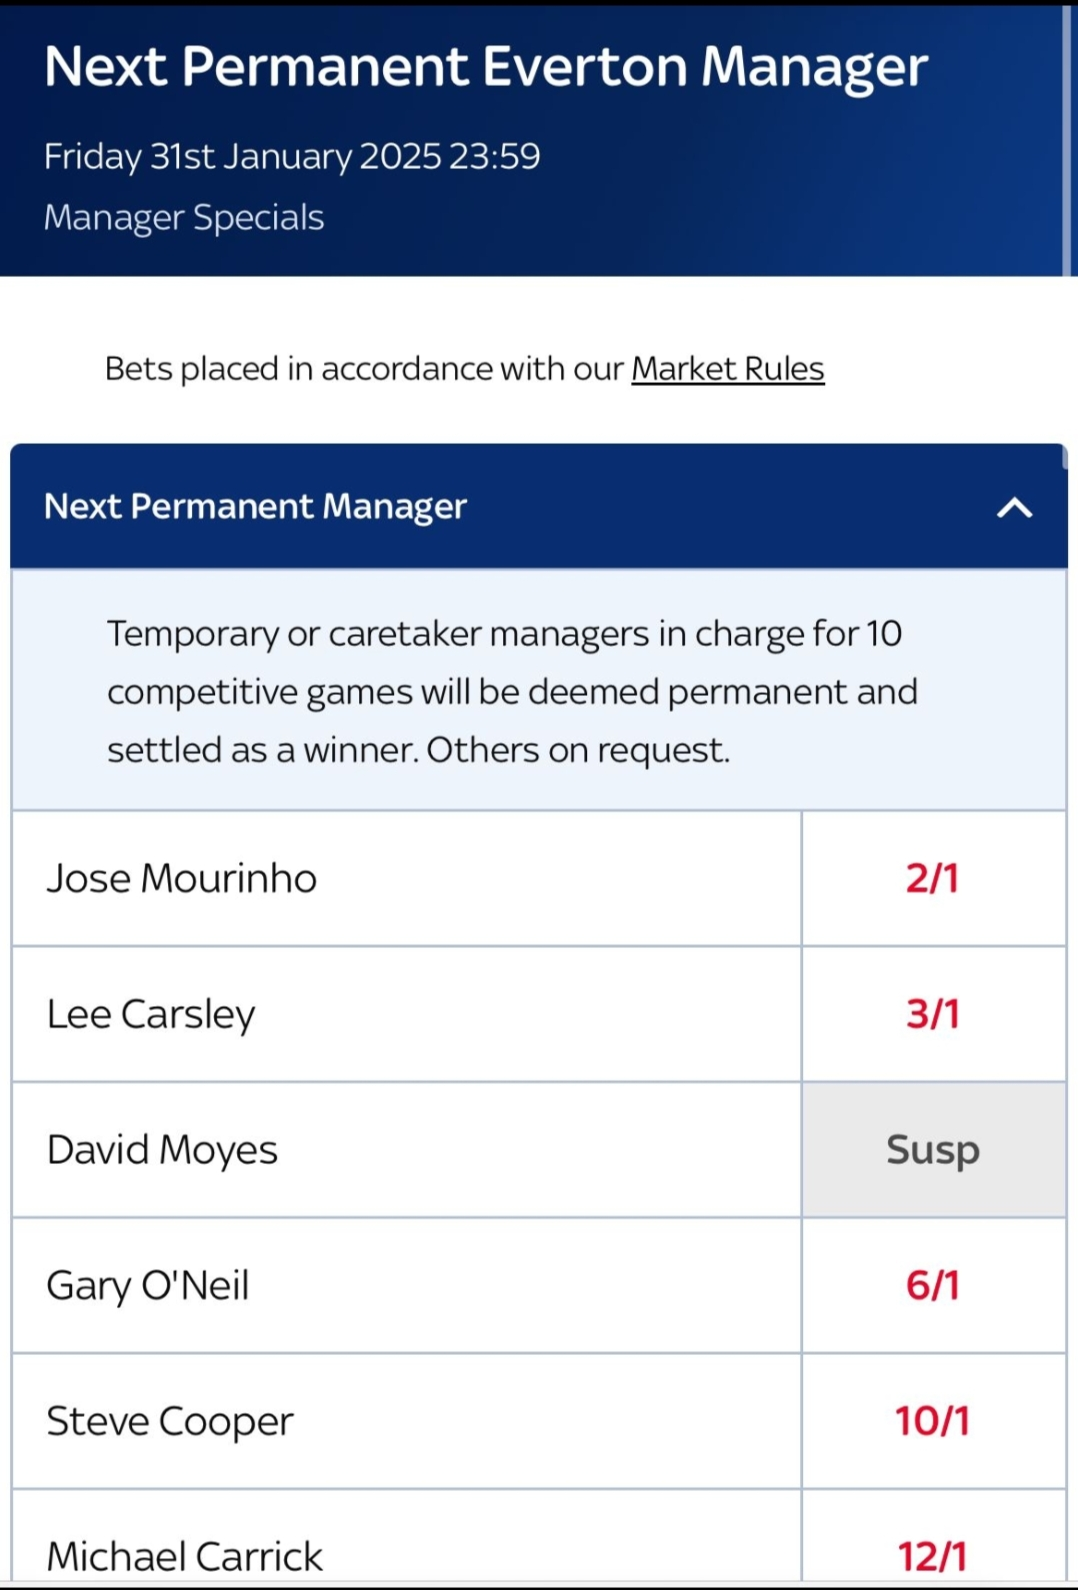Tap the Lee Carsley selection name
The height and width of the screenshot is (1590, 1078).
(151, 1014)
